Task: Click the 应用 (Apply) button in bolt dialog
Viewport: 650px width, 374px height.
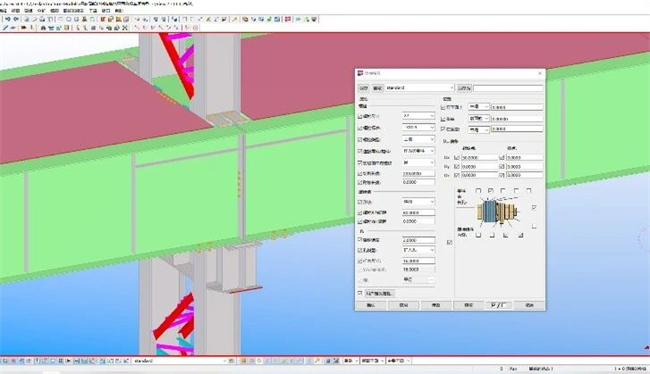Action: (x=403, y=305)
